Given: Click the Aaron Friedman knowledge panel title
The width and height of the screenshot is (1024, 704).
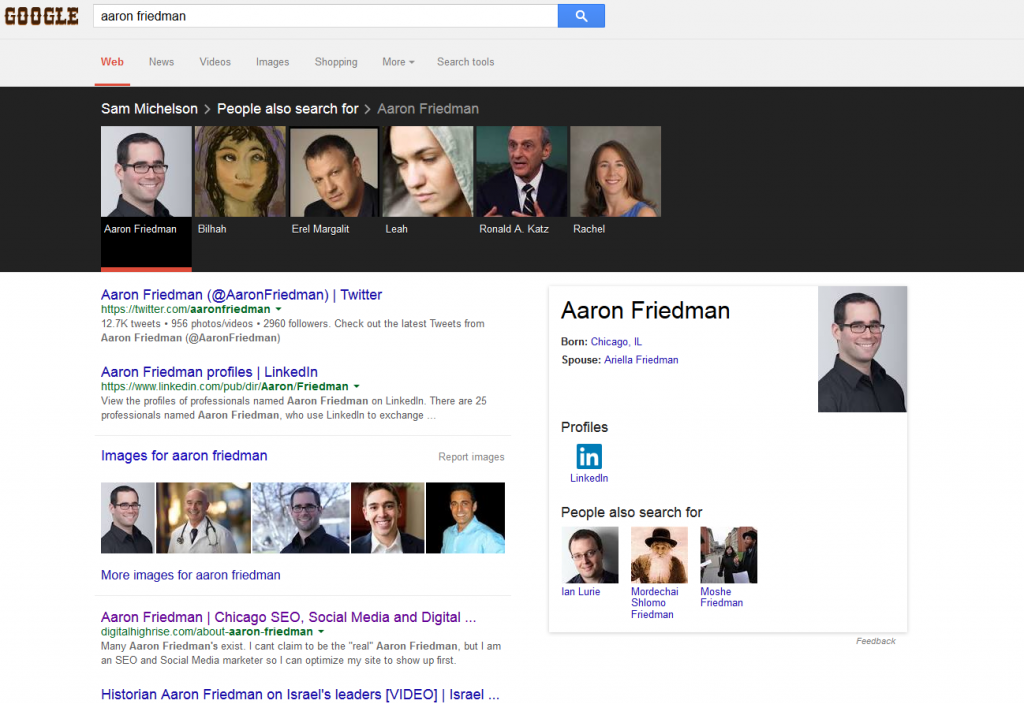Looking at the screenshot, I should coord(645,310).
